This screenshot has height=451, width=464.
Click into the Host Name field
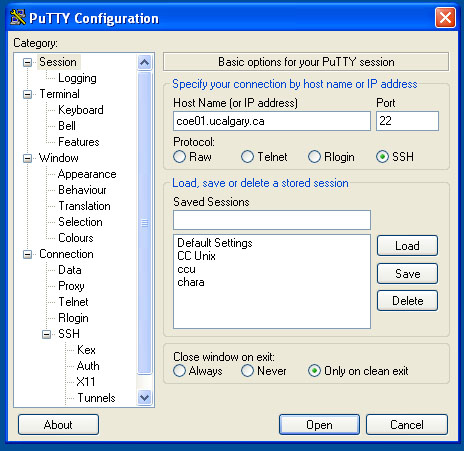(x=272, y=121)
